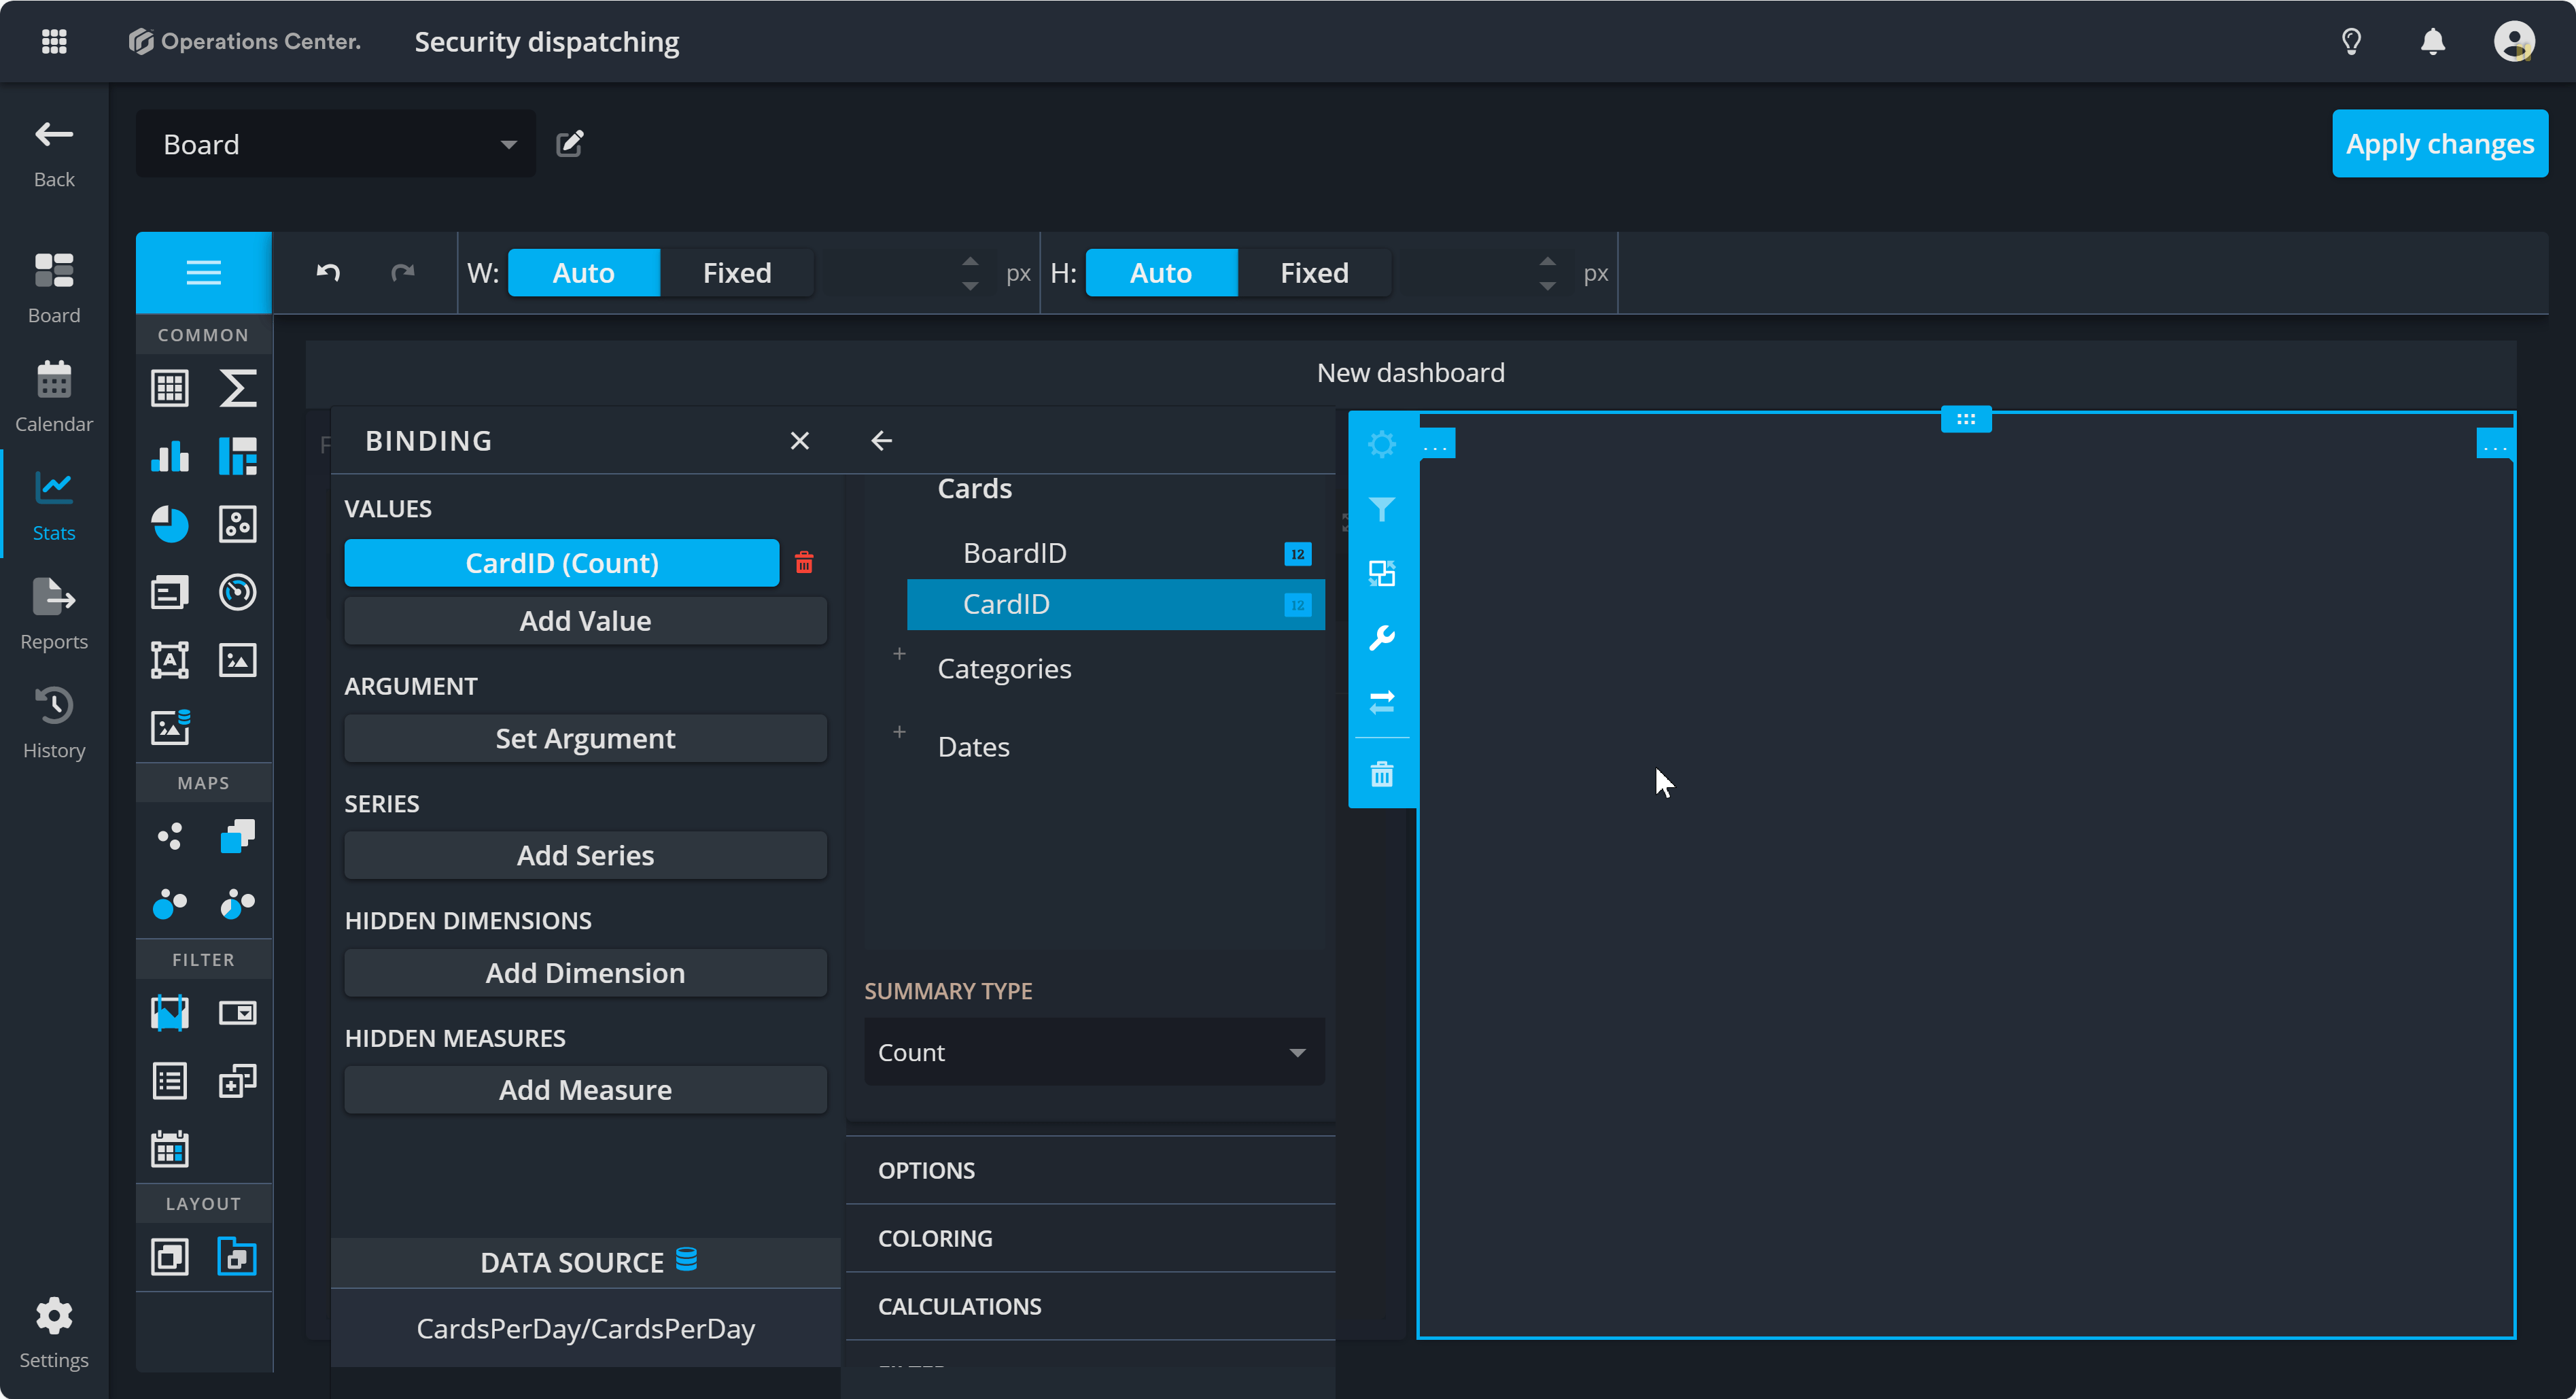
Task: Add a Pivot item via sigma icon
Action: click(237, 388)
